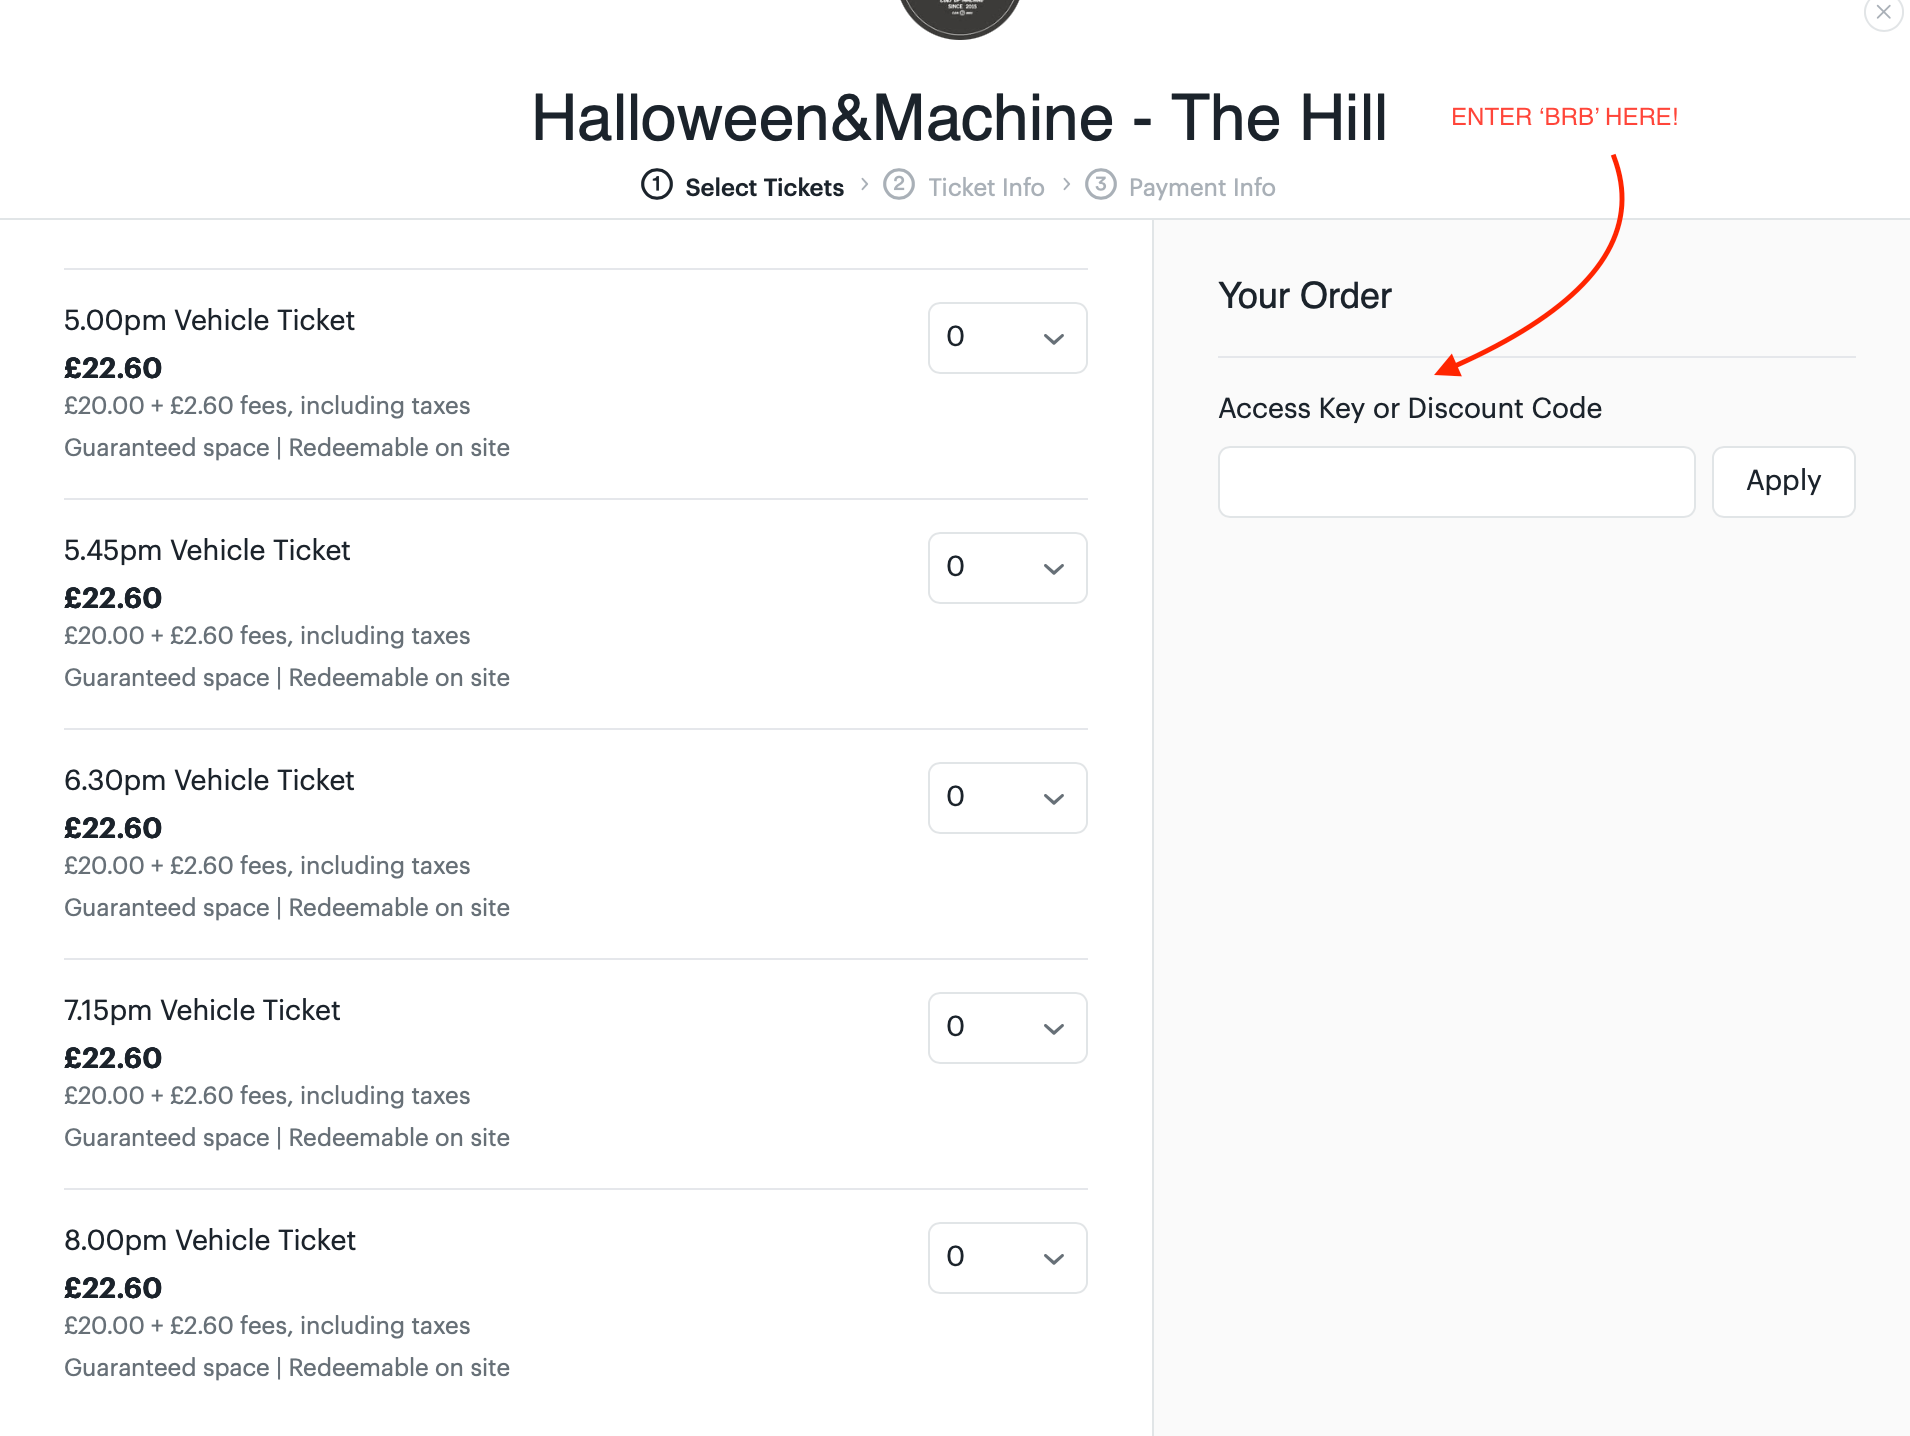1910x1436 pixels.
Task: Click the chevron after Ticket Info
Action: pos(1066,185)
